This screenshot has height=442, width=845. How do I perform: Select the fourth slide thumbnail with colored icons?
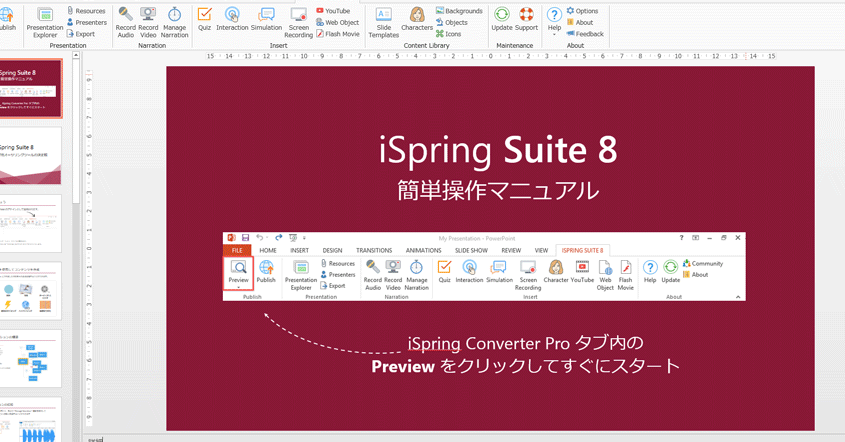[x=31, y=291]
